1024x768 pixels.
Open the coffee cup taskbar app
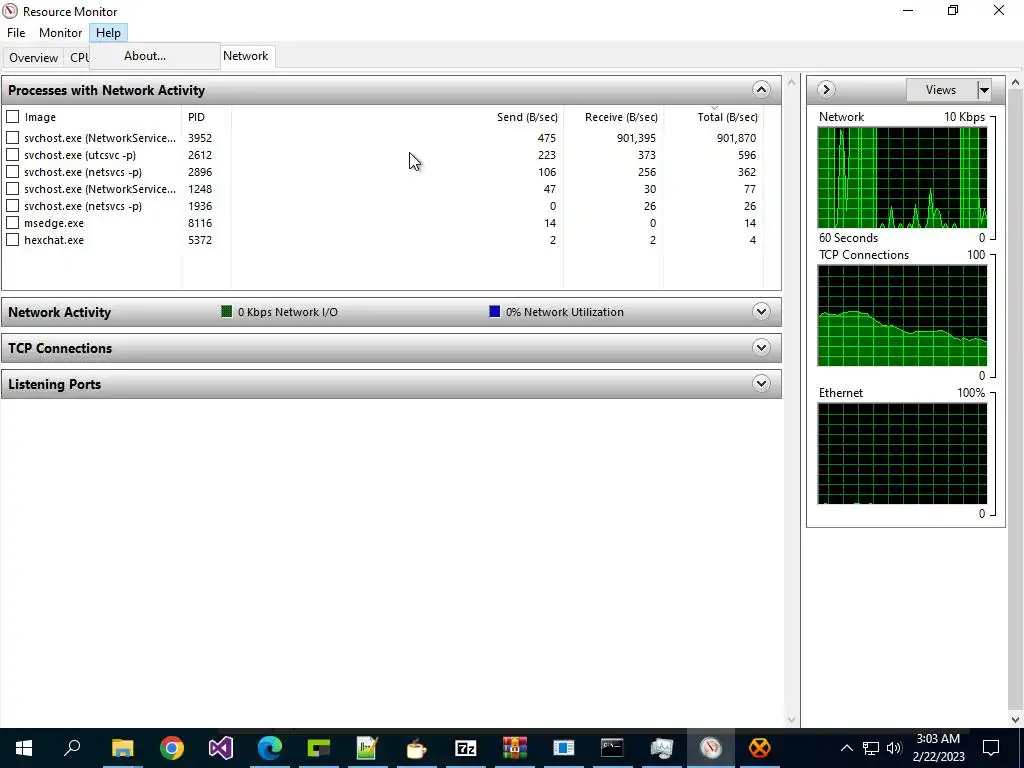(x=417, y=748)
